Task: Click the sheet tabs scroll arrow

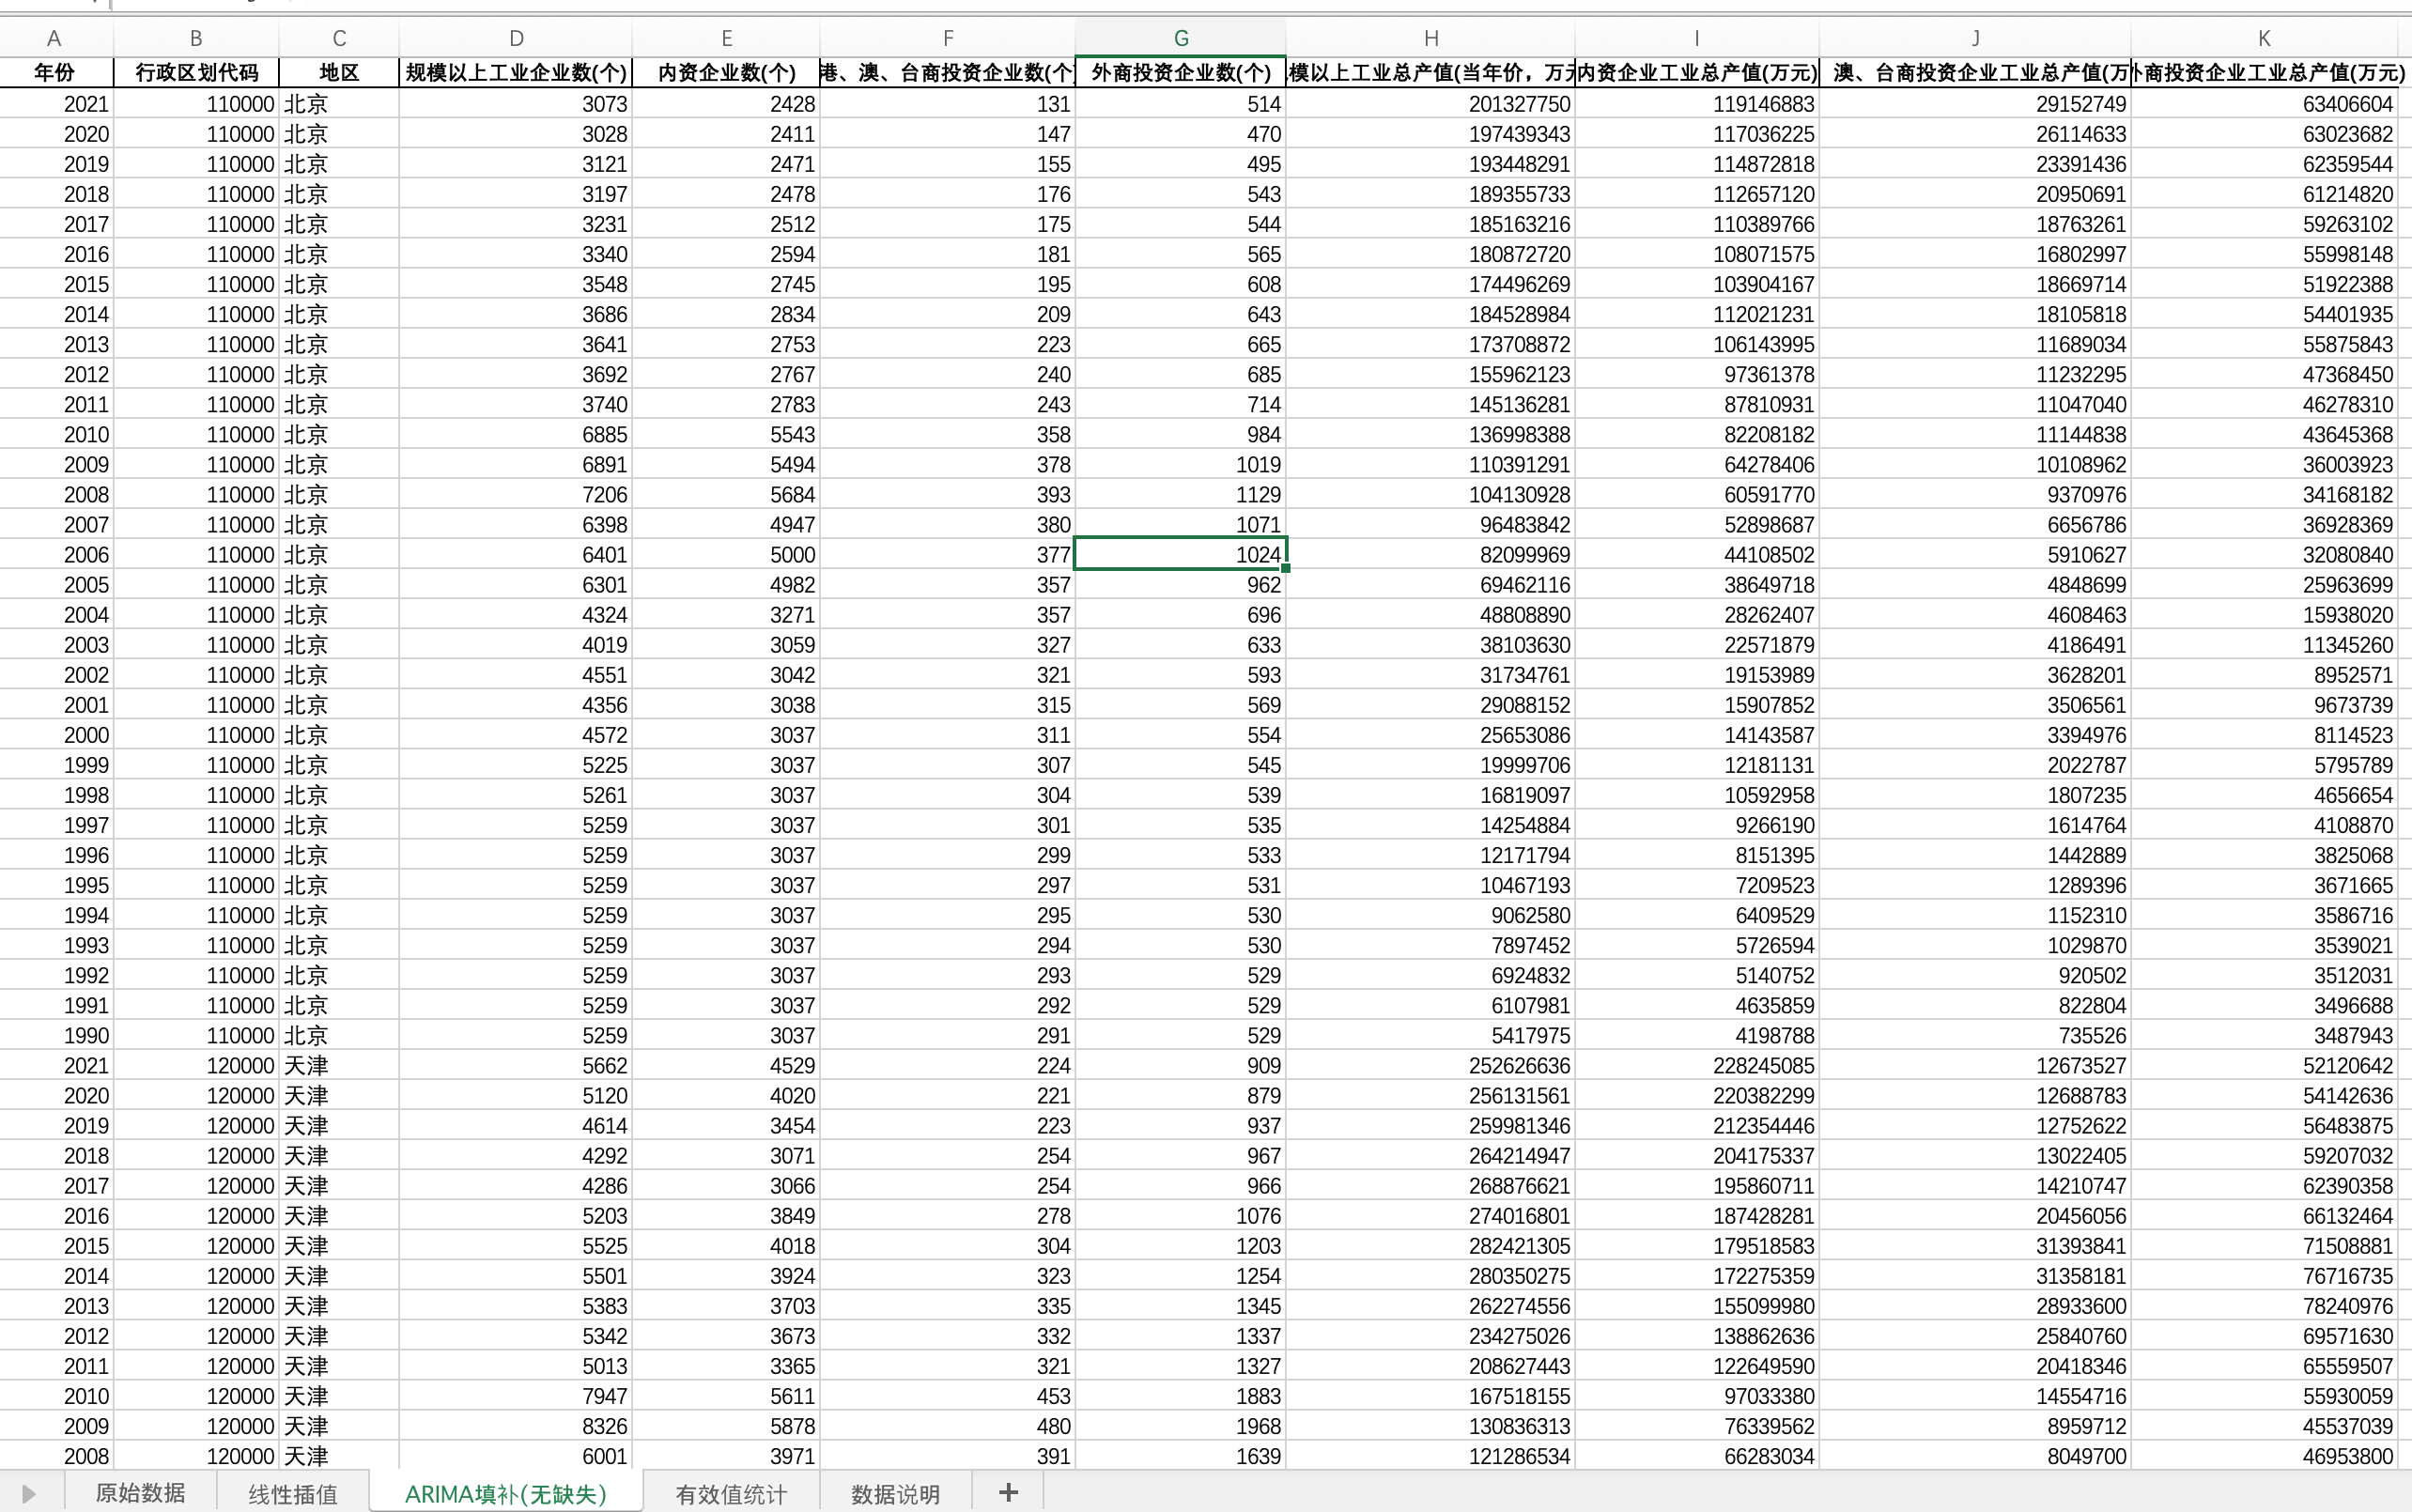Action: coord(29,1494)
